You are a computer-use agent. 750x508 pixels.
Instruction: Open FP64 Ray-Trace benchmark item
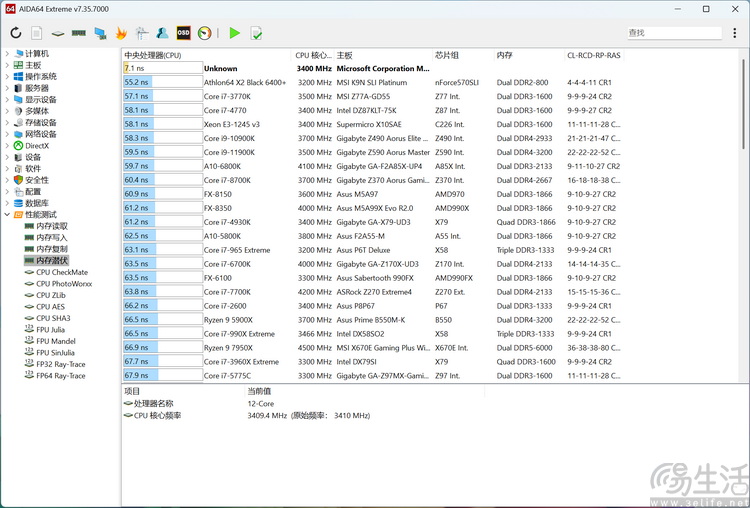(61, 376)
